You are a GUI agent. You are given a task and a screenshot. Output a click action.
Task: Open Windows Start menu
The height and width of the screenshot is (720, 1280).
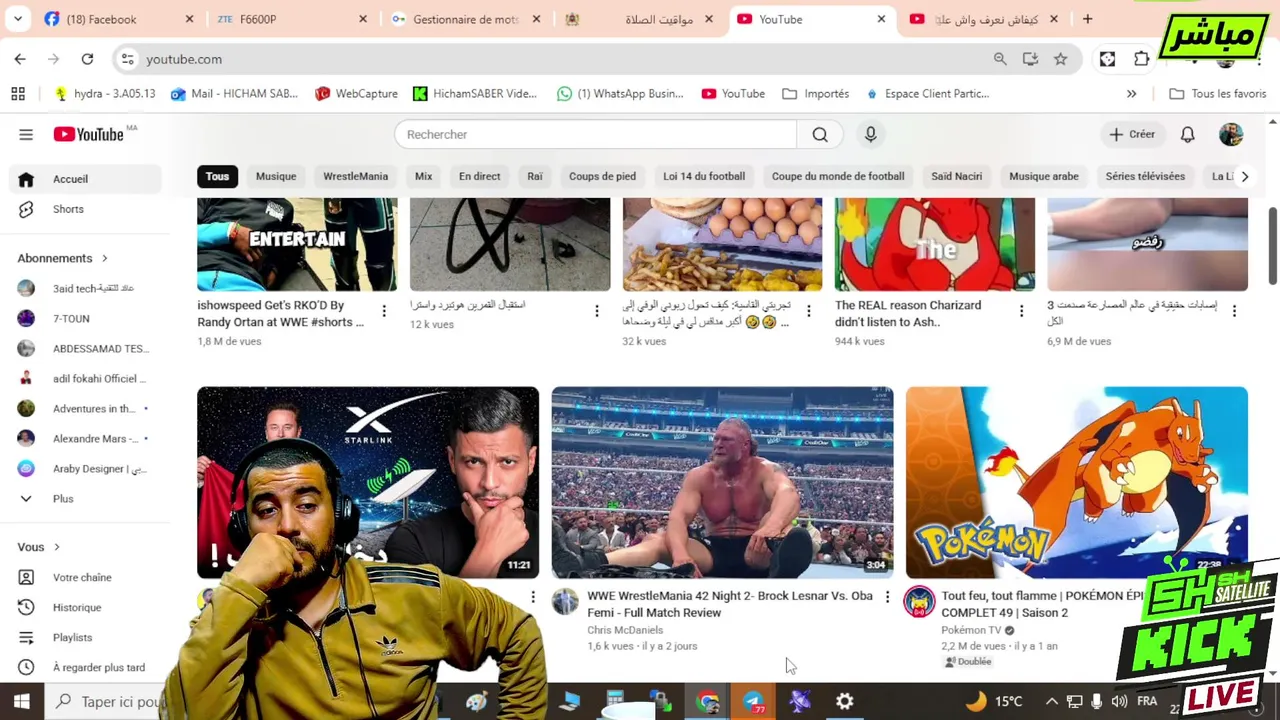(x=21, y=701)
